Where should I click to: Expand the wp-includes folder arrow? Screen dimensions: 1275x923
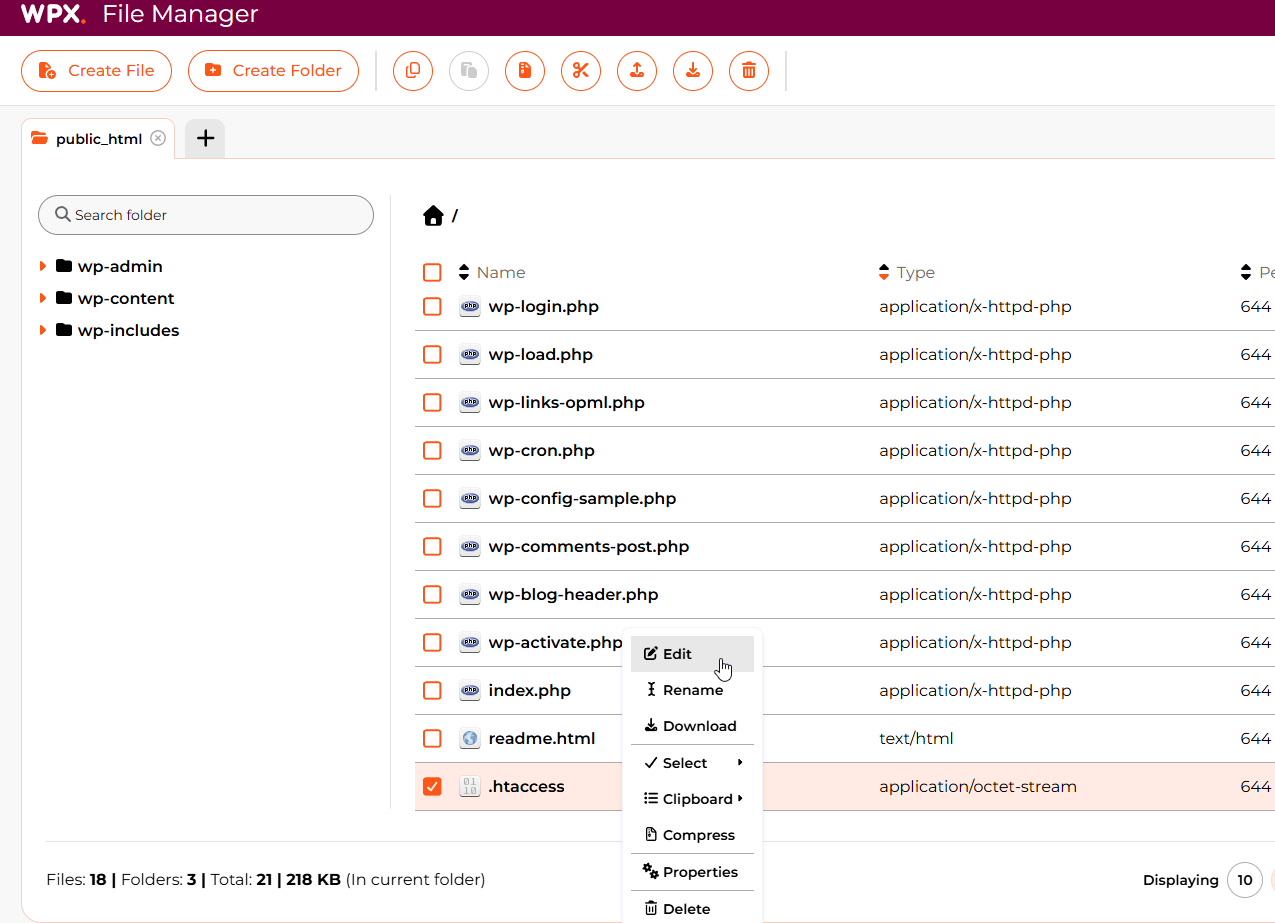43,330
